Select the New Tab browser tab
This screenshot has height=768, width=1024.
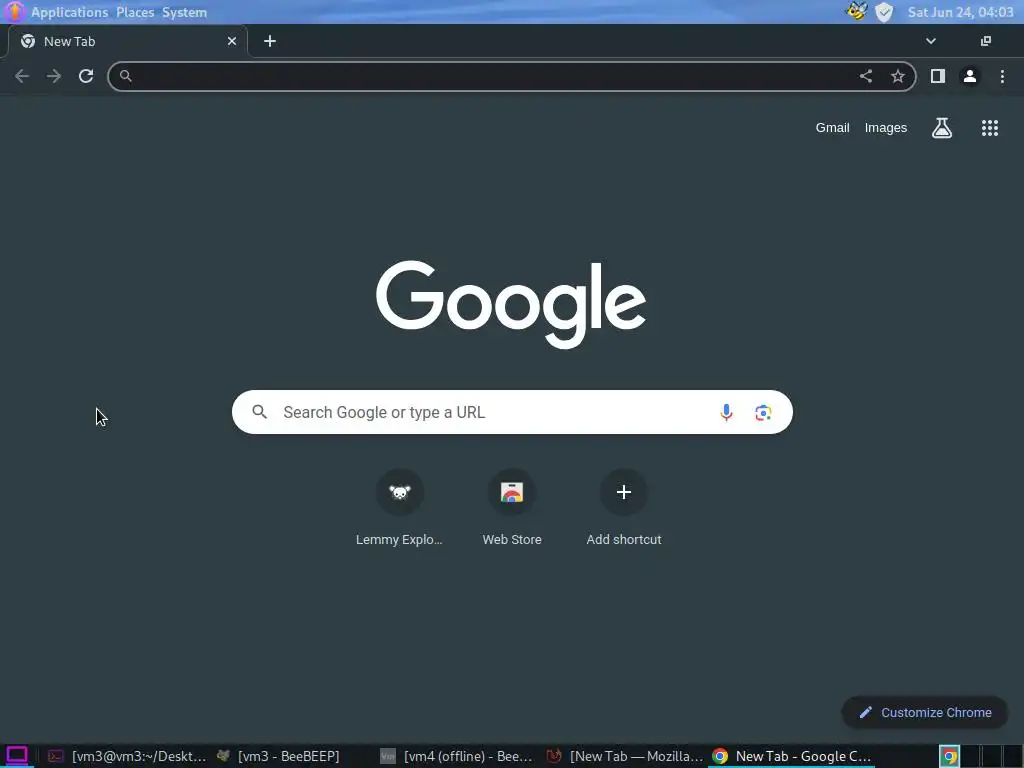pyautogui.click(x=128, y=41)
